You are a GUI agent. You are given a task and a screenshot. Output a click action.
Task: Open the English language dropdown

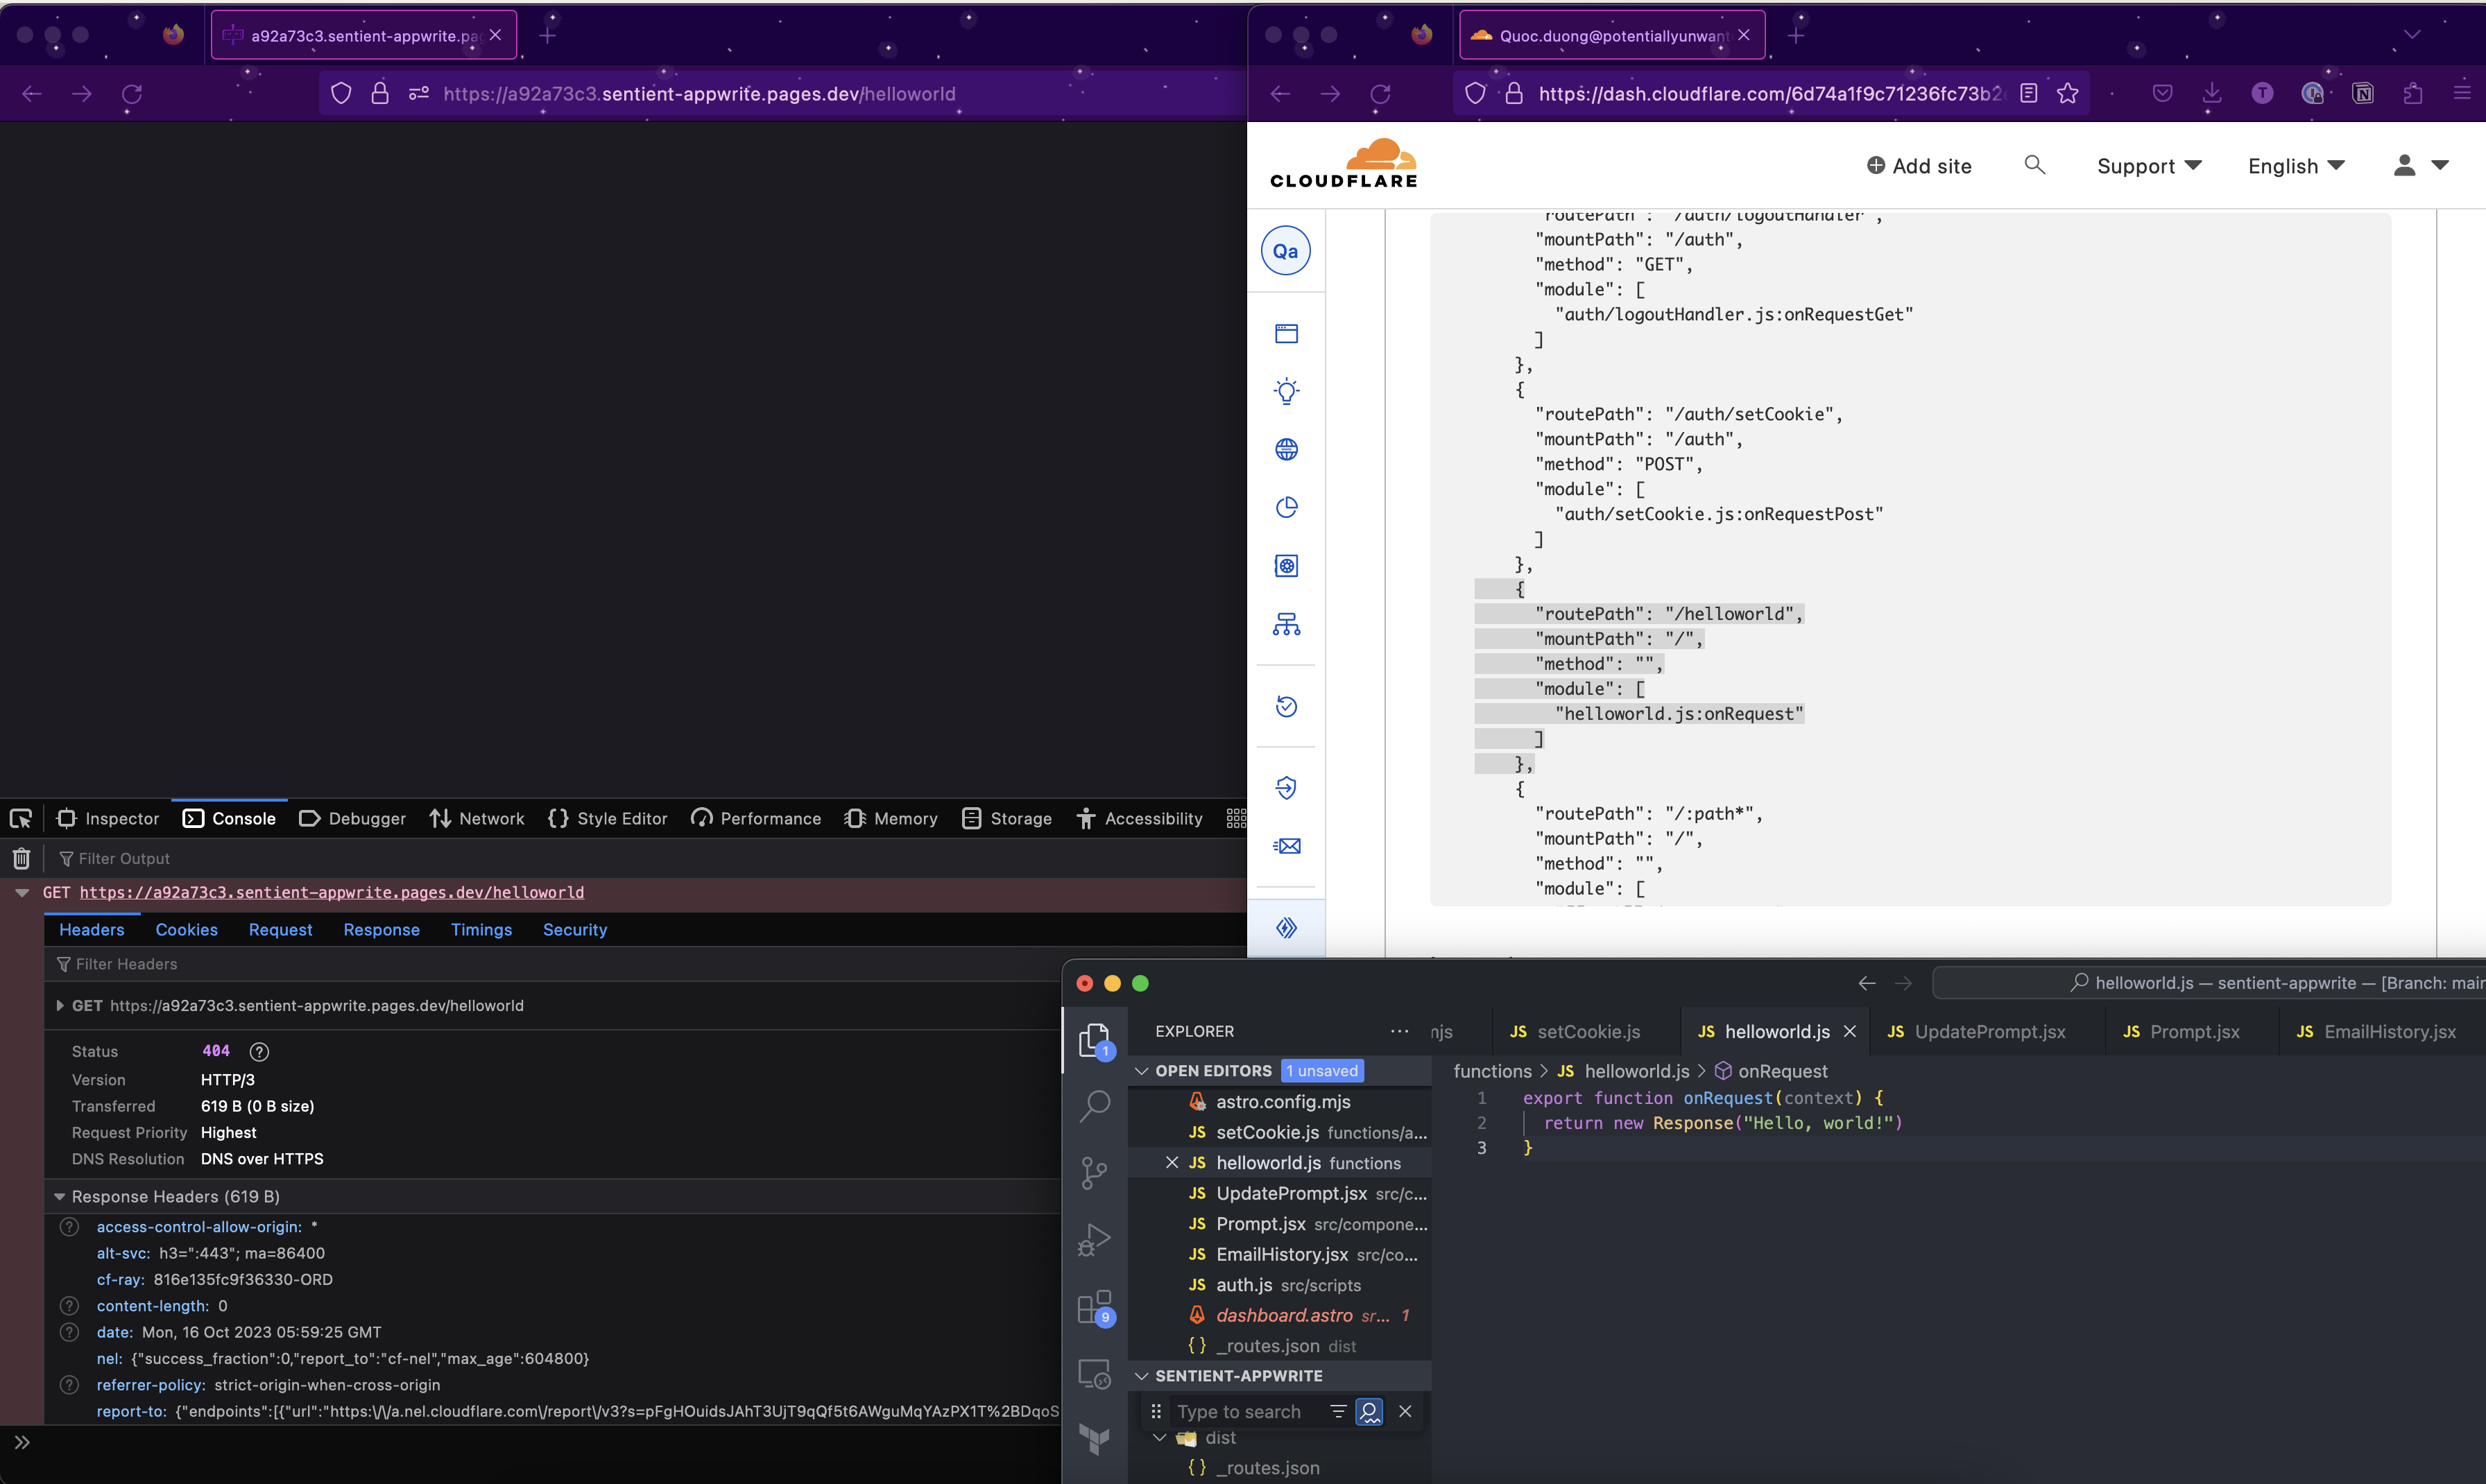tap(2295, 166)
